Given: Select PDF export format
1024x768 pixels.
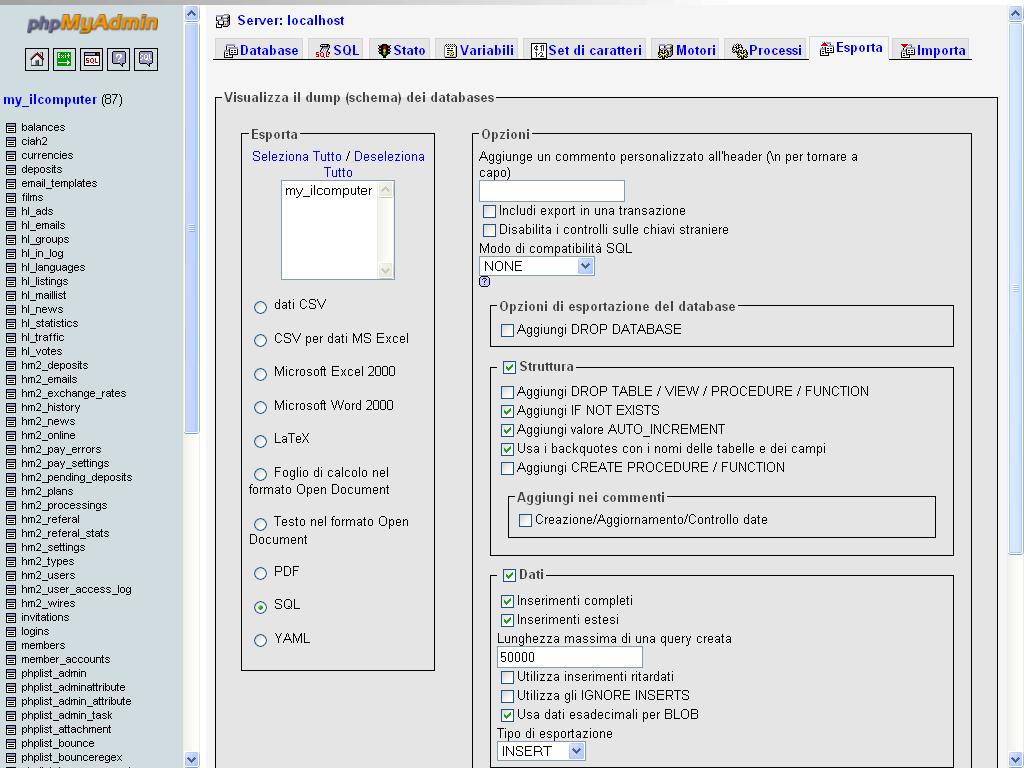Looking at the screenshot, I should [x=261, y=573].
